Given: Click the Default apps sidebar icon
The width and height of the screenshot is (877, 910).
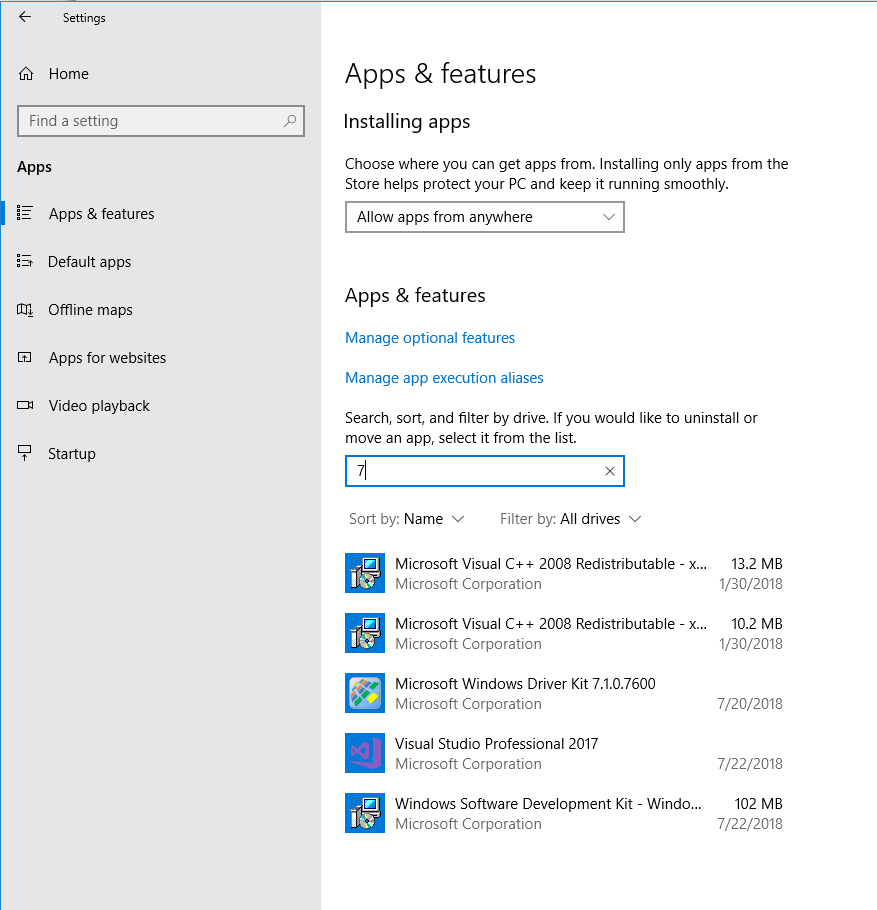Looking at the screenshot, I should pyautogui.click(x=25, y=261).
